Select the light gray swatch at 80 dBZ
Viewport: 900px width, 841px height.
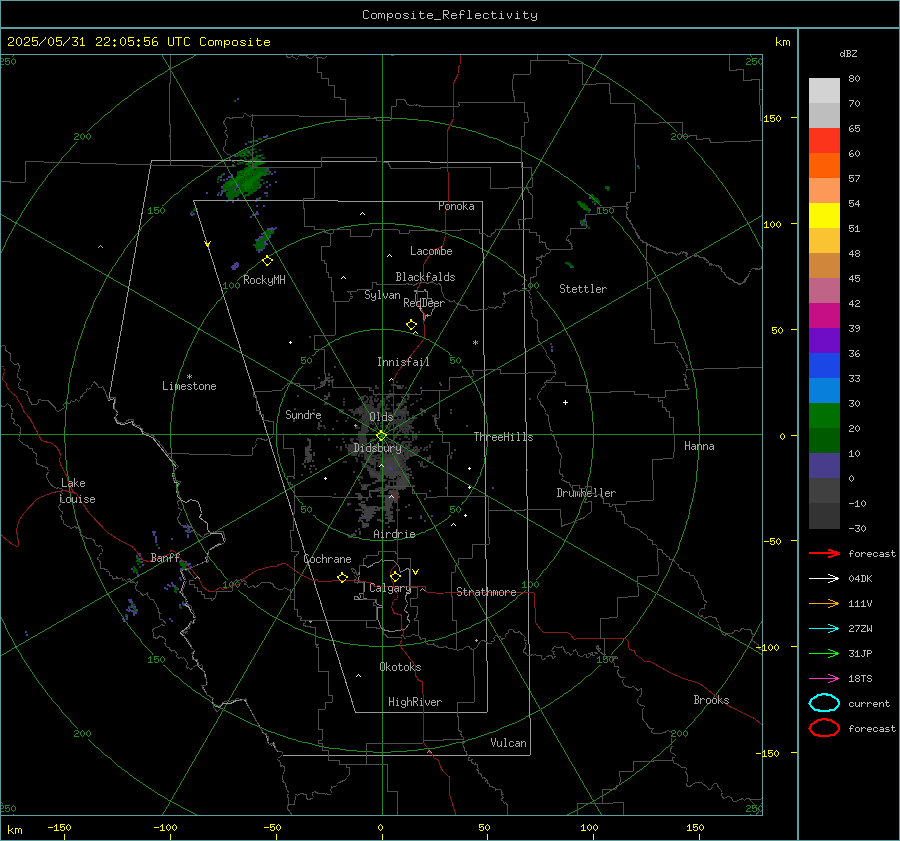pyautogui.click(x=824, y=90)
